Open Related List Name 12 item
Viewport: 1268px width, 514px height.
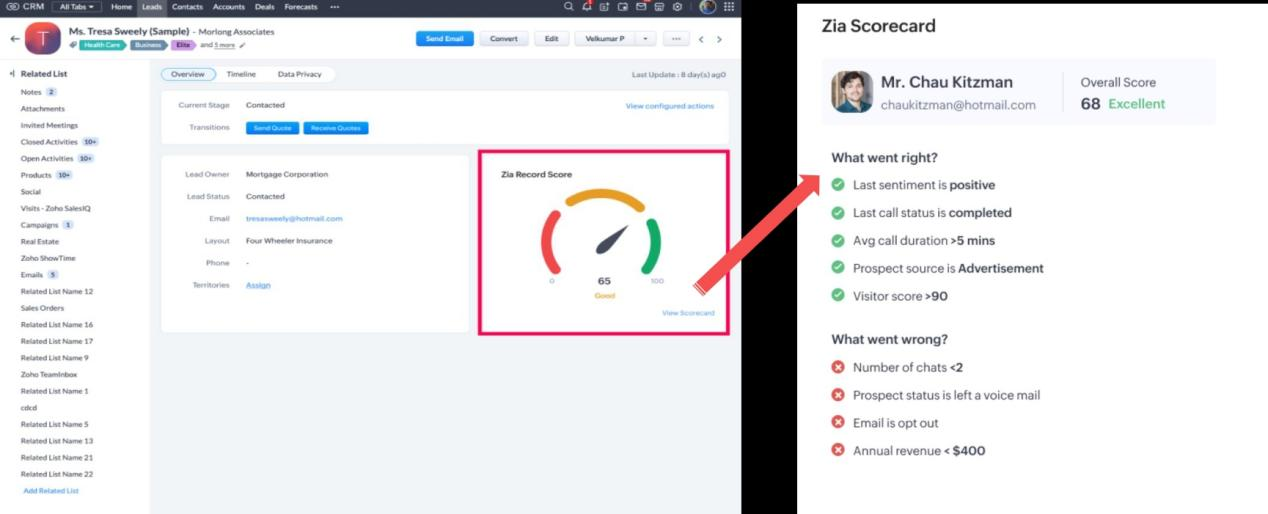coord(57,291)
